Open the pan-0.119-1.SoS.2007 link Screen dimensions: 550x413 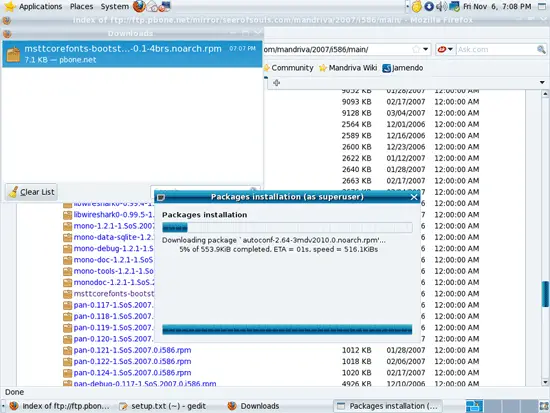pos(114,327)
